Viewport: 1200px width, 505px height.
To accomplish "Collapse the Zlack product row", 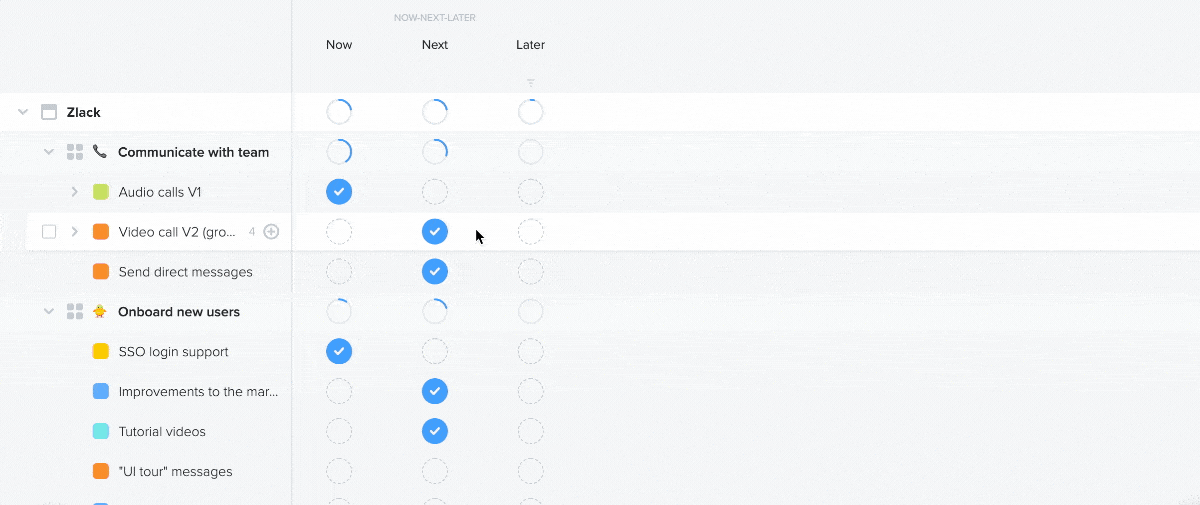I will (x=23, y=112).
